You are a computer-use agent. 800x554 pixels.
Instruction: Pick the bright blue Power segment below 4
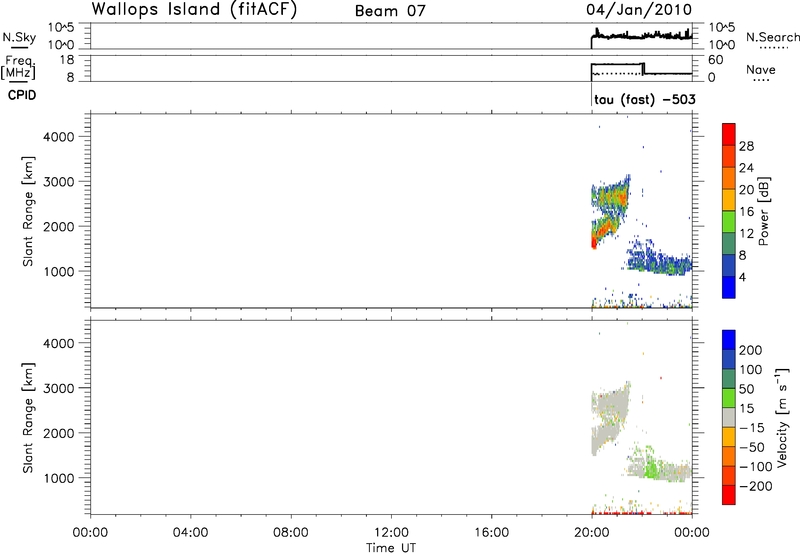729,287
